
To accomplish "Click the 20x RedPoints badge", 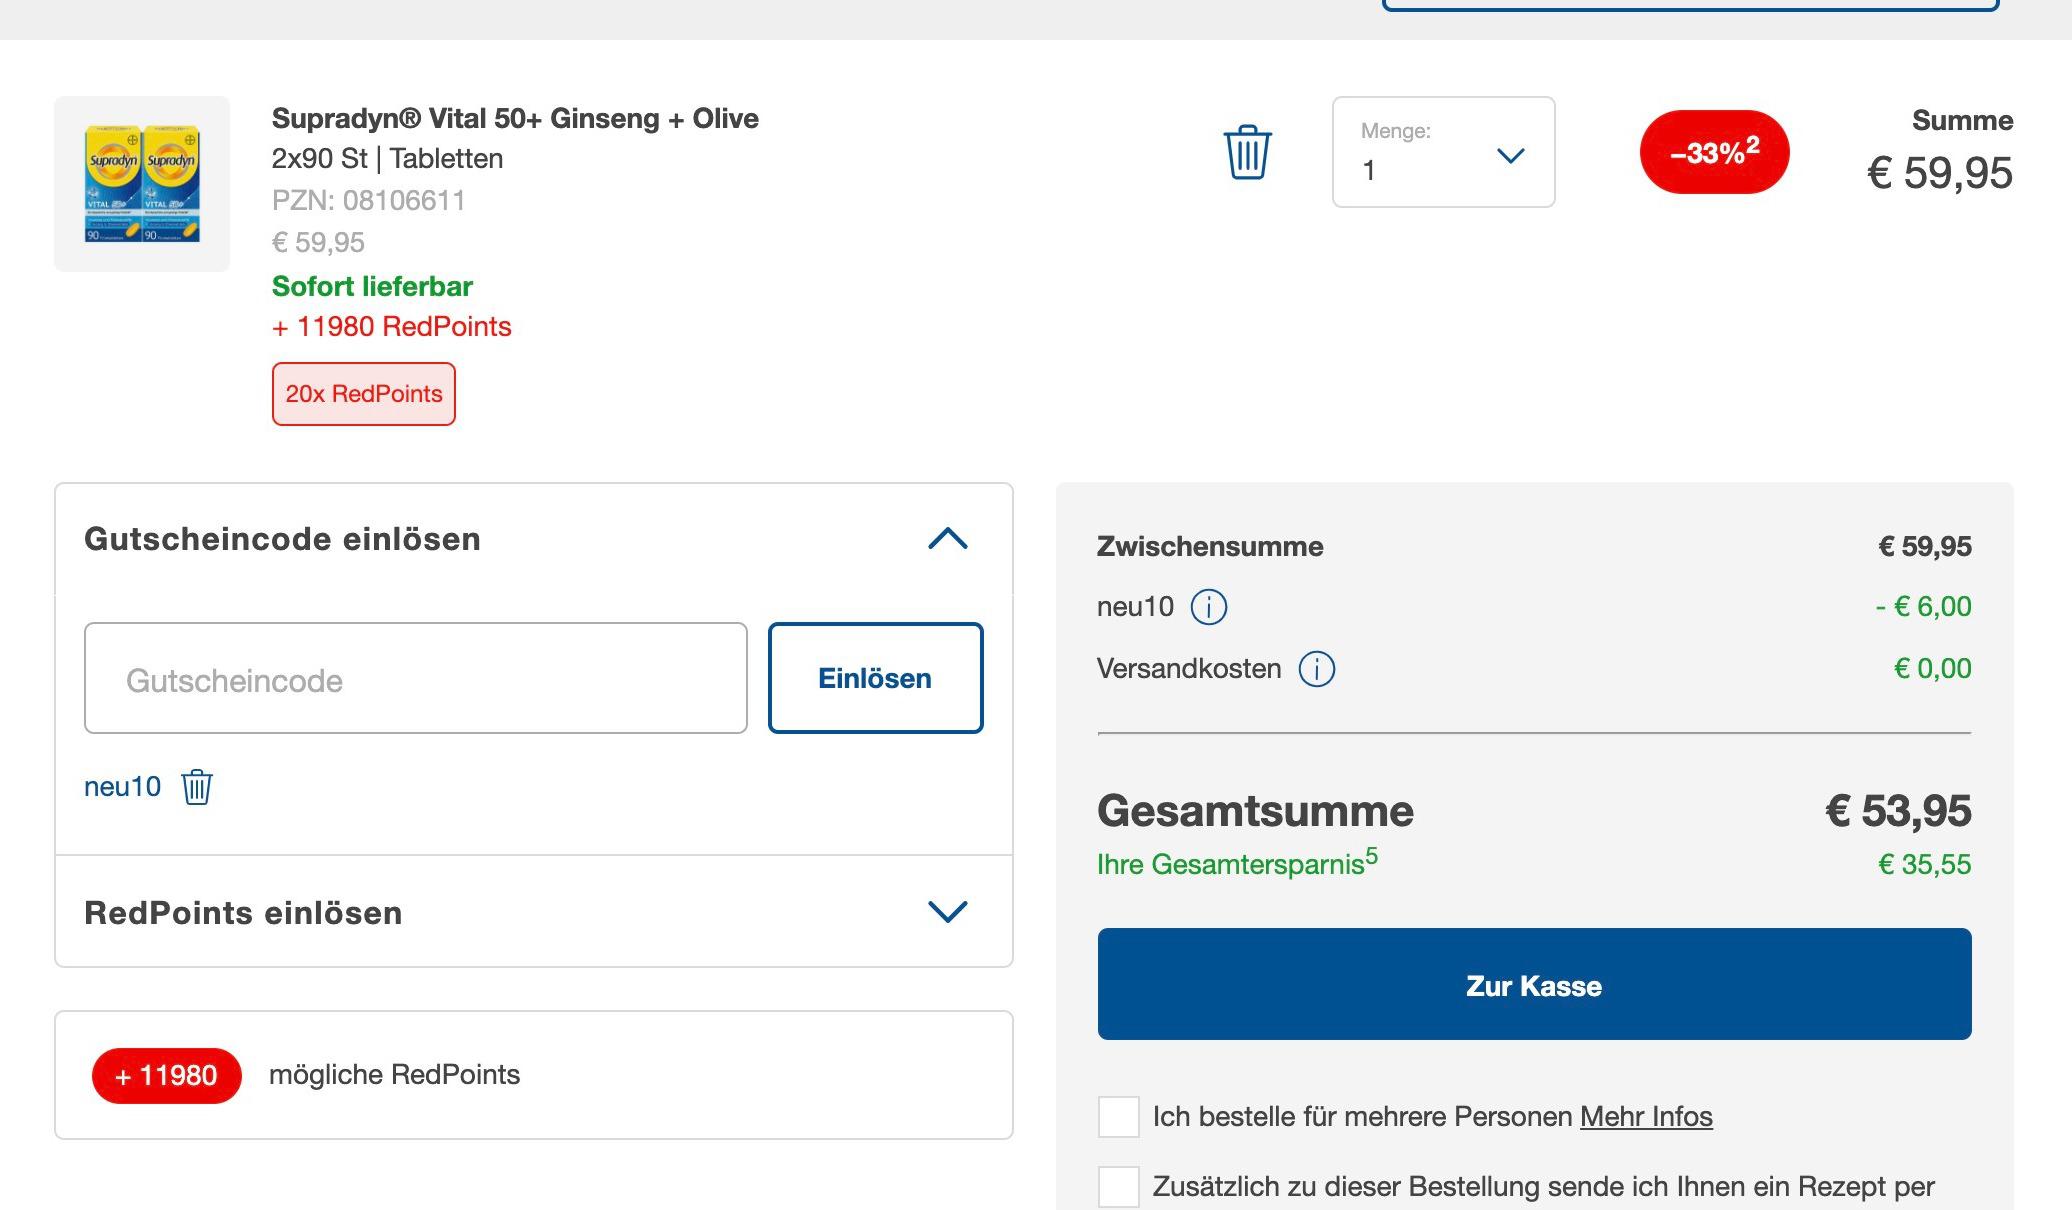I will pyautogui.click(x=364, y=394).
